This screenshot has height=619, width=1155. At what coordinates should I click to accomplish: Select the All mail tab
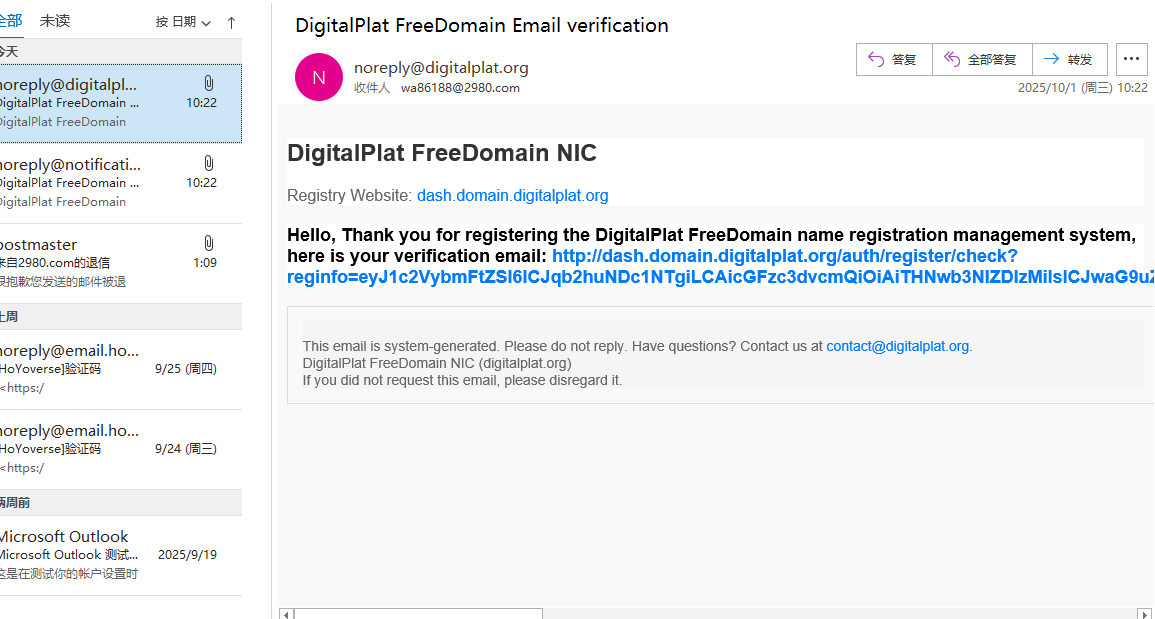click(x=10, y=21)
